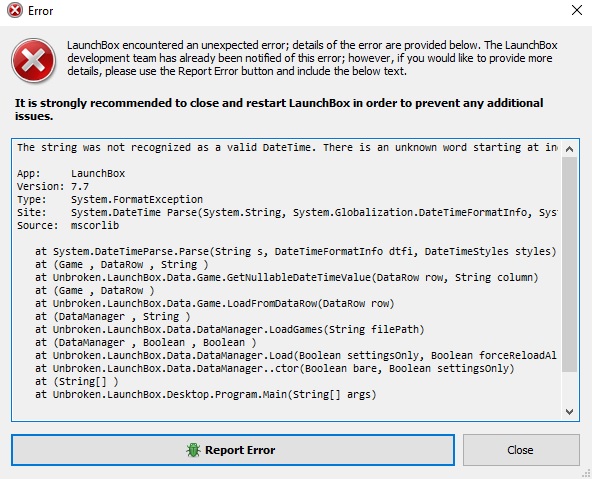Click the green bug icon
592x479 pixels.
coord(193,450)
